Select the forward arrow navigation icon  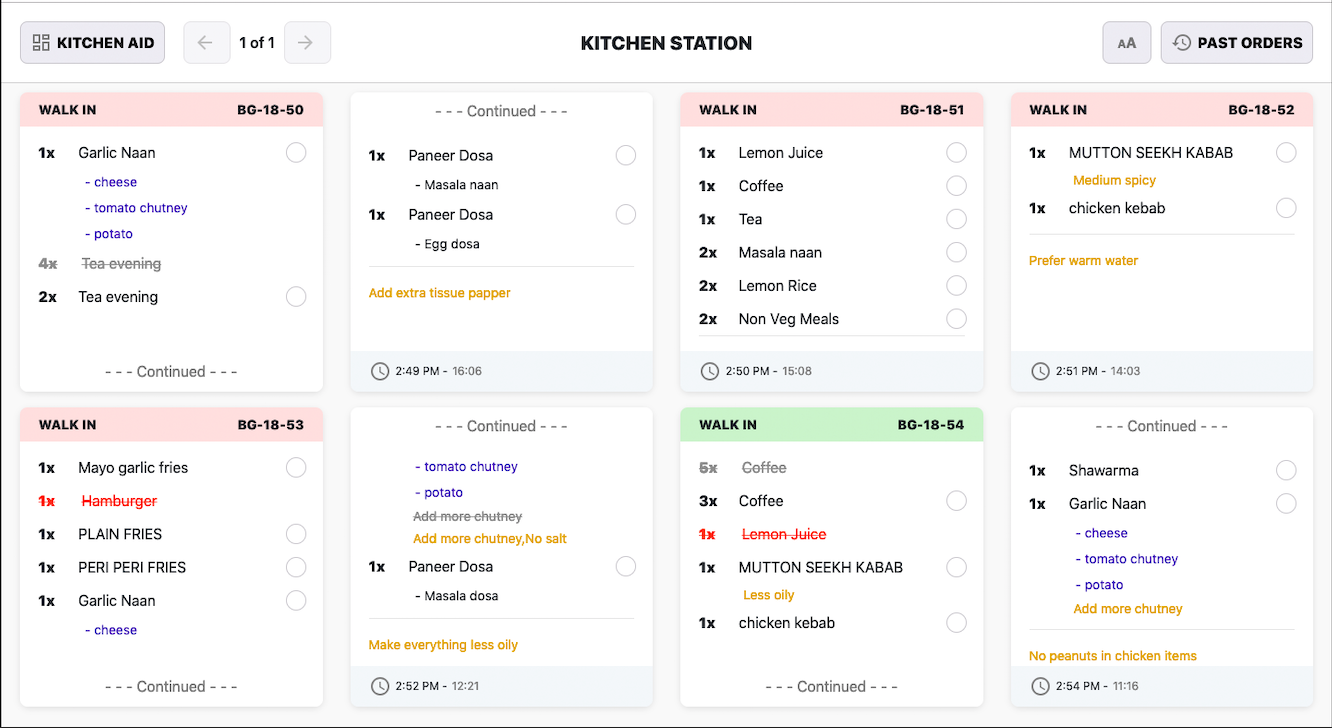click(307, 42)
